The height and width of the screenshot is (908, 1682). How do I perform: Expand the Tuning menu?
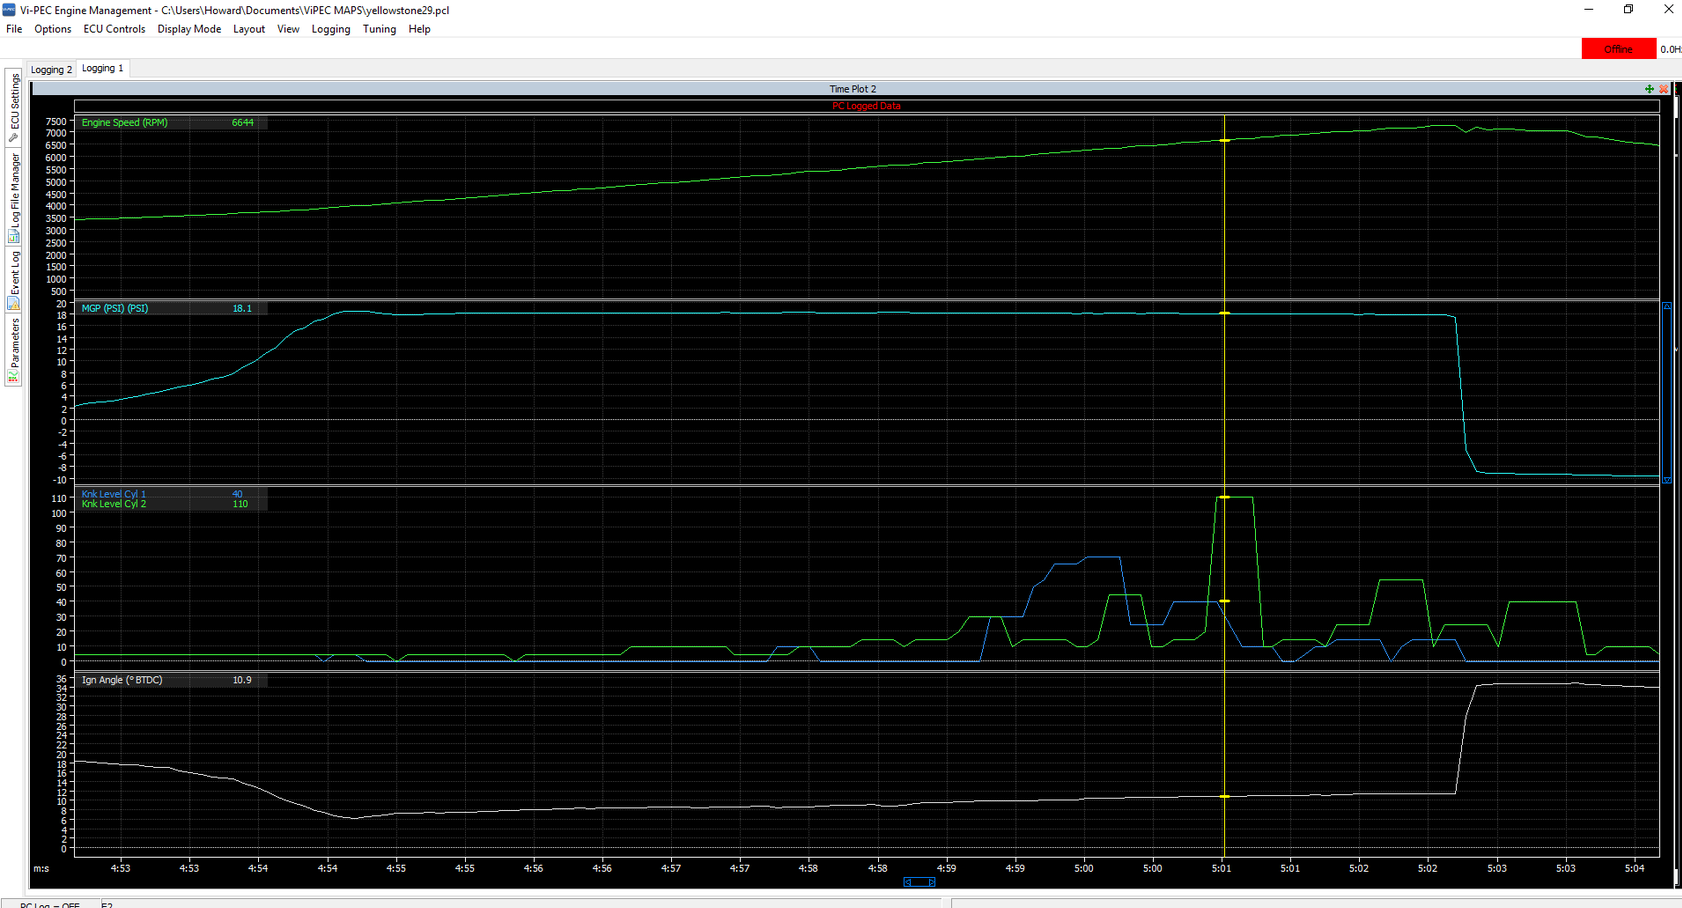pyautogui.click(x=379, y=29)
